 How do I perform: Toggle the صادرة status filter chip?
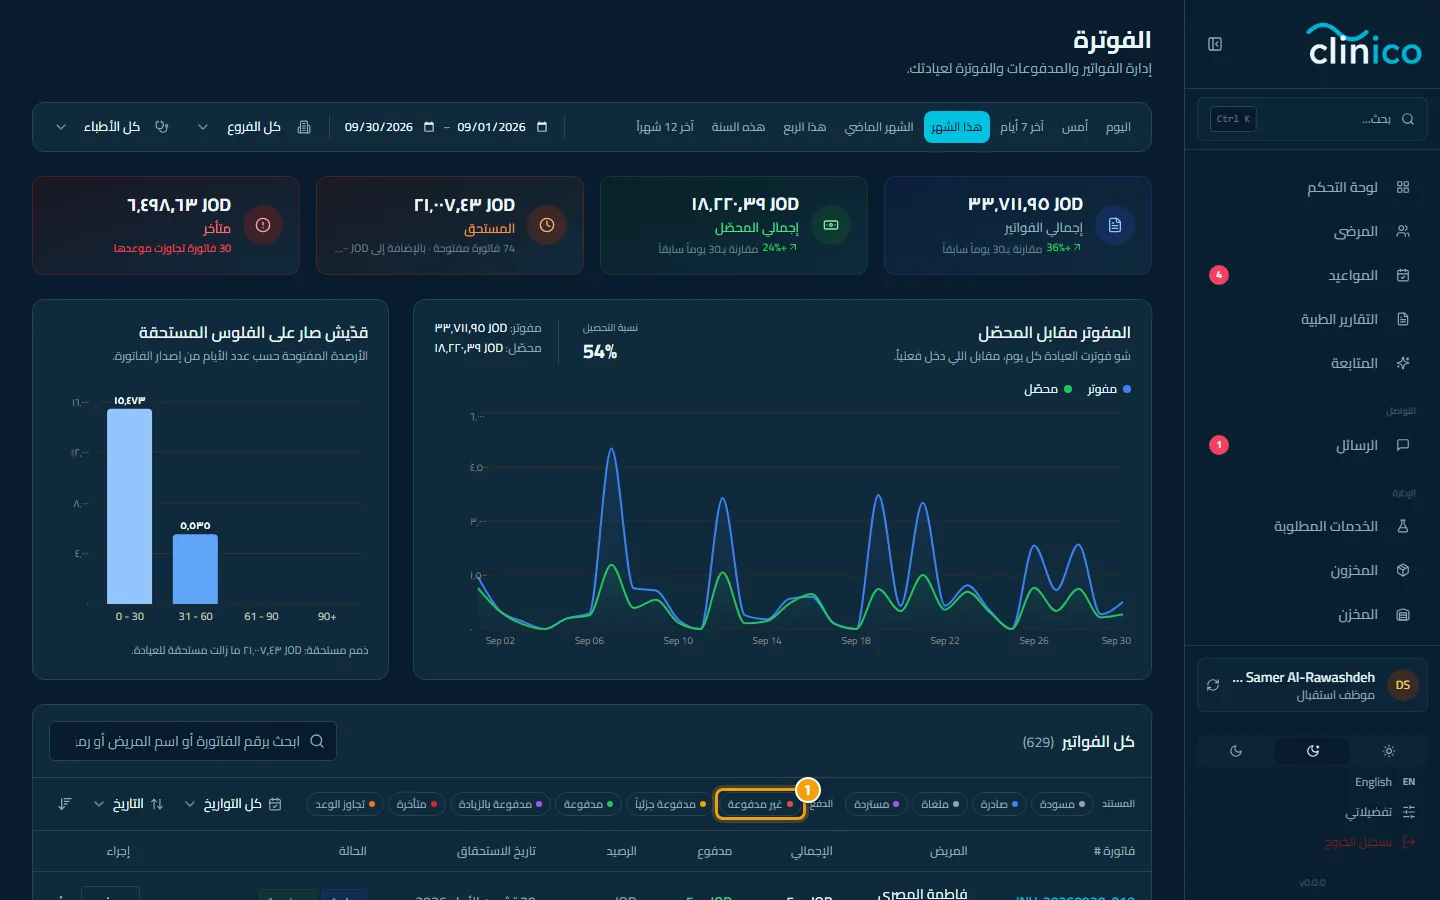pos(999,804)
